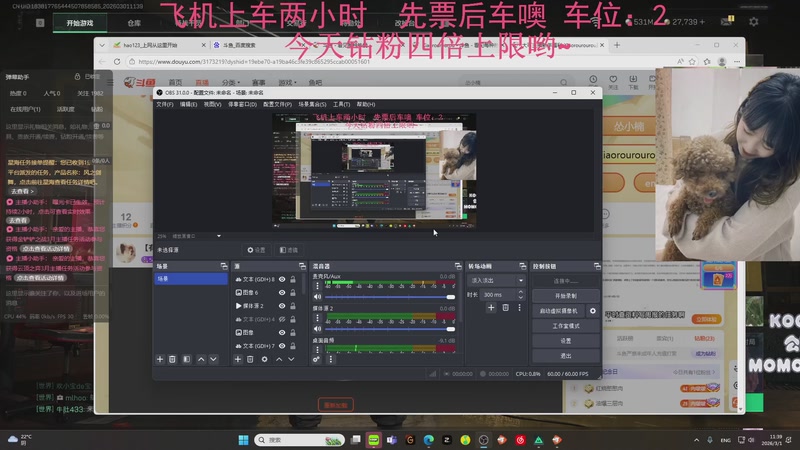The image size is (800, 450).
Task: Open 桌面音频 channel three-dot options
Action: (x=317, y=349)
